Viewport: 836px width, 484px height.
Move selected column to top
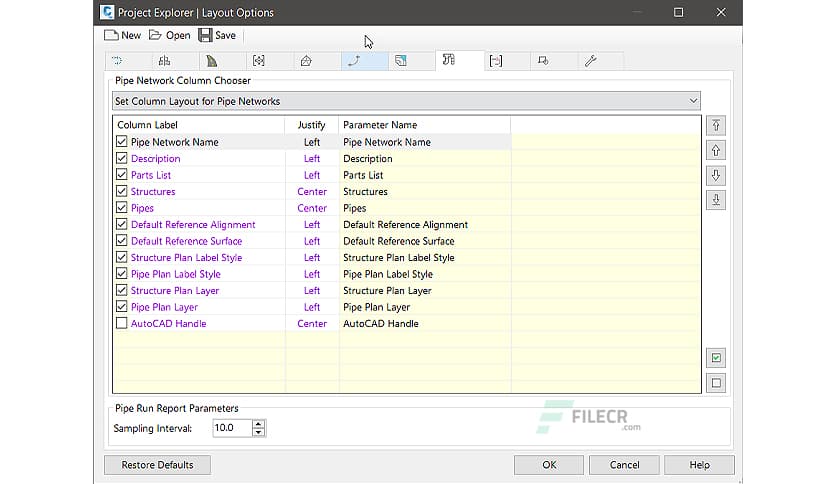(716, 125)
